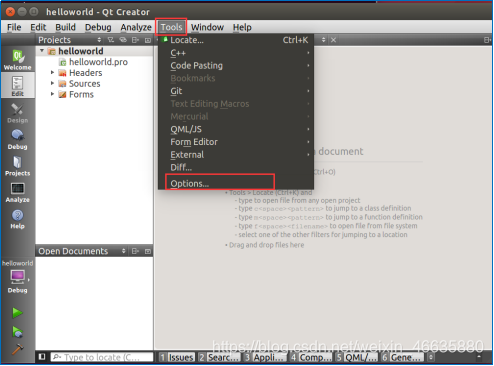This screenshot has height=366, width=494.
Task: Collapse the helloworld project tree
Action: coord(42,51)
